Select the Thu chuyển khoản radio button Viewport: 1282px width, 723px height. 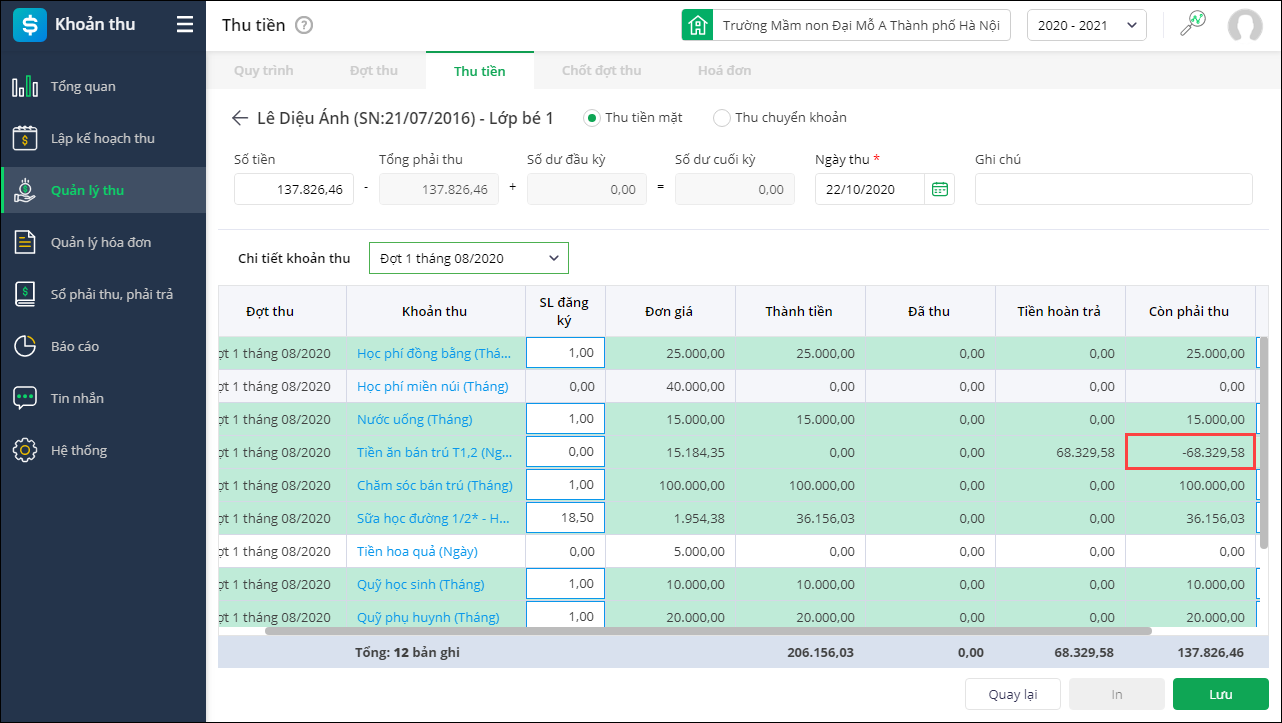[x=721, y=118]
